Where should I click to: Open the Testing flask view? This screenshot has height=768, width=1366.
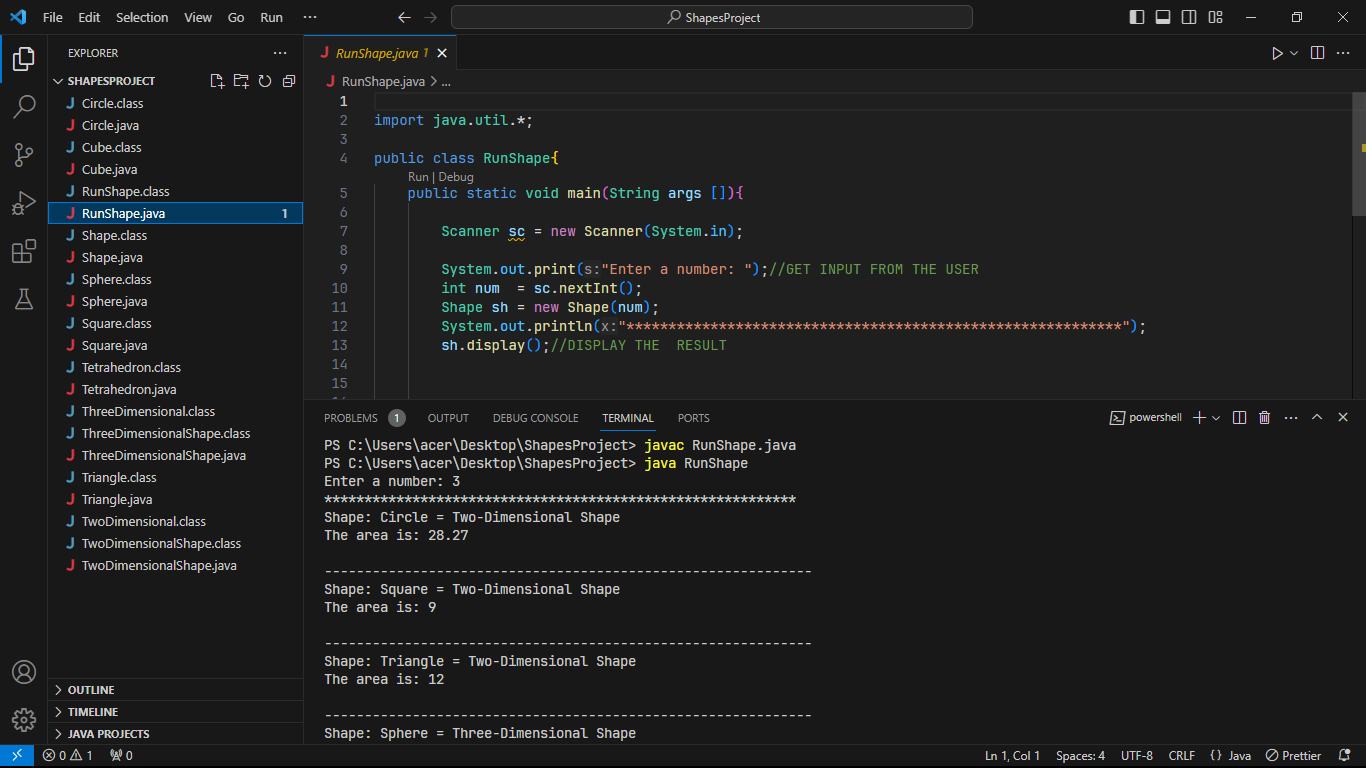point(24,298)
